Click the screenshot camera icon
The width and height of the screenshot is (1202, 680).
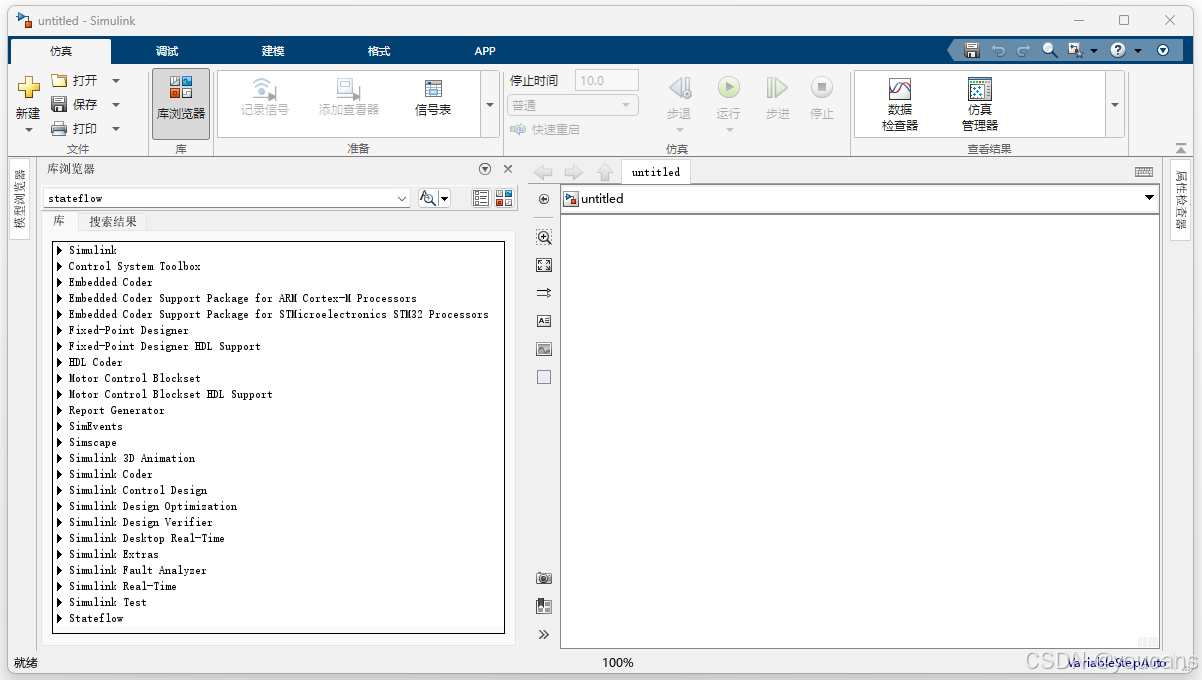pyautogui.click(x=544, y=578)
